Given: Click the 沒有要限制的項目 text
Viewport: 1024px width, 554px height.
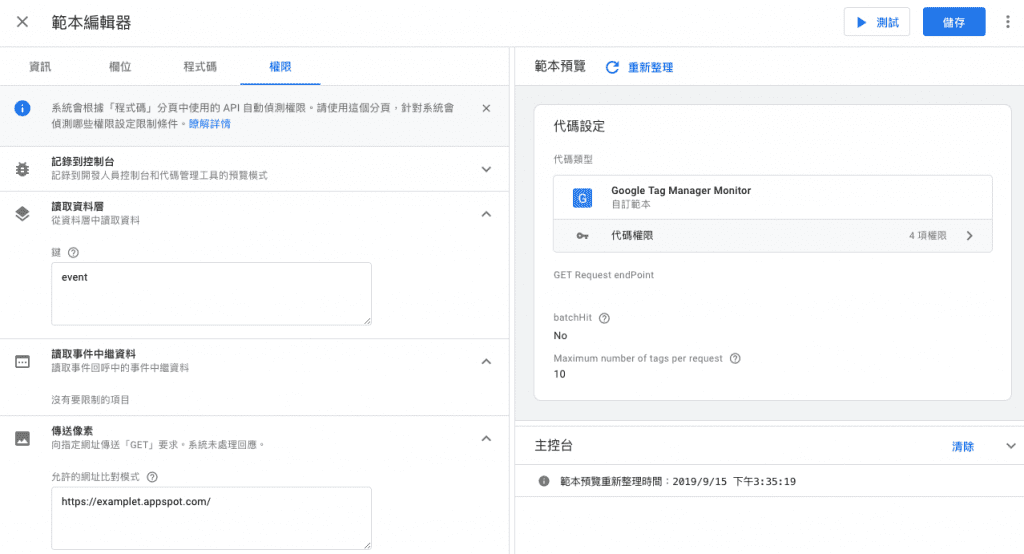Looking at the screenshot, I should [90, 400].
